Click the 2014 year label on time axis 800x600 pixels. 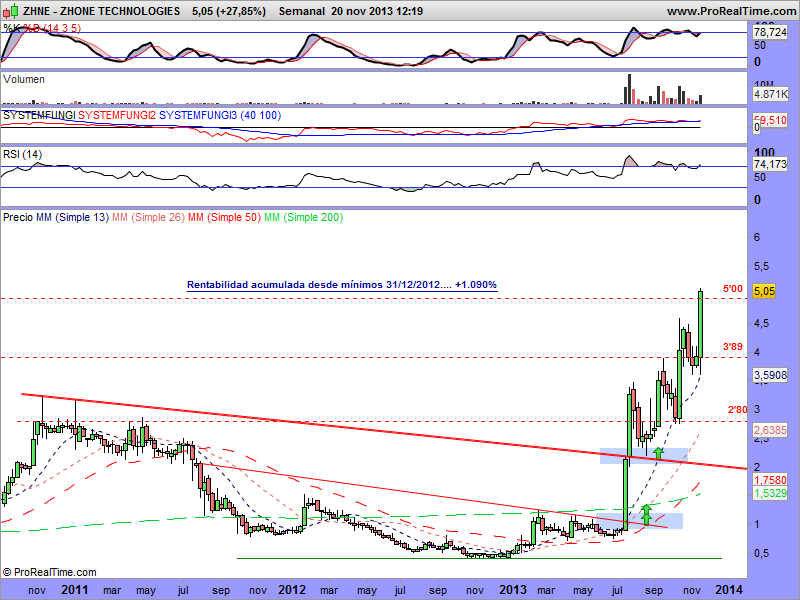[x=729, y=590]
